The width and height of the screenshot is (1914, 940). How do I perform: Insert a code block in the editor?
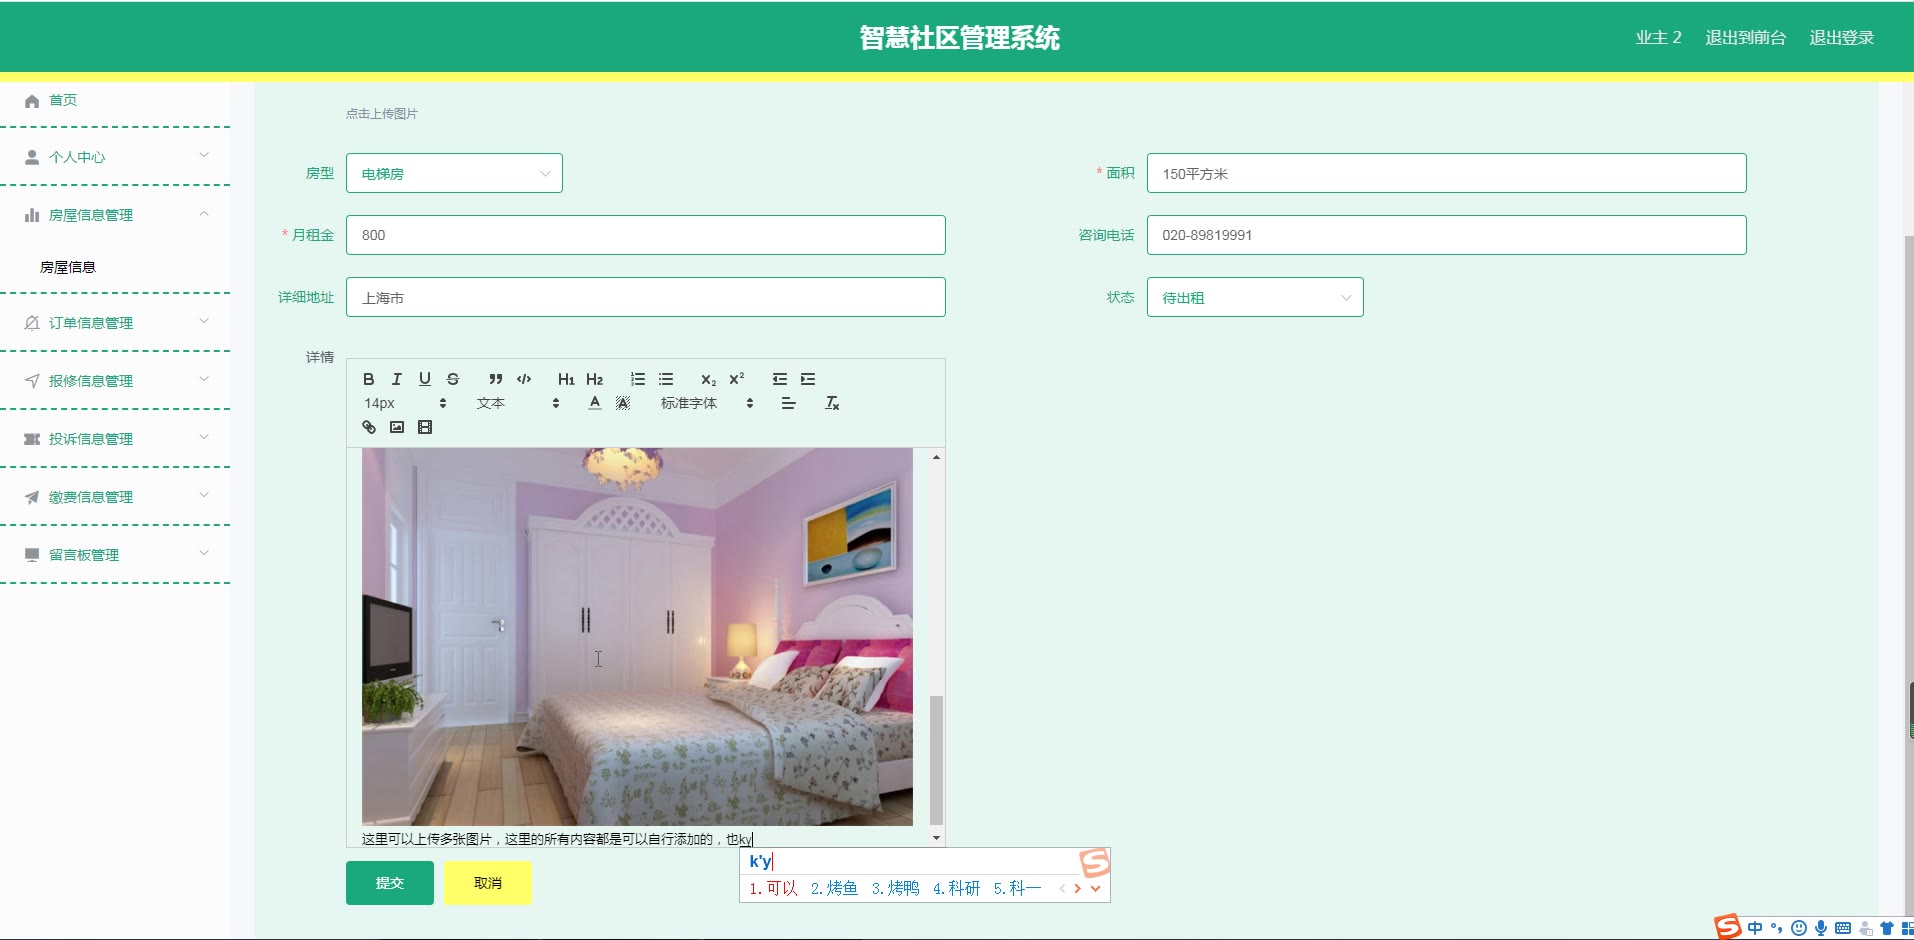click(x=524, y=379)
